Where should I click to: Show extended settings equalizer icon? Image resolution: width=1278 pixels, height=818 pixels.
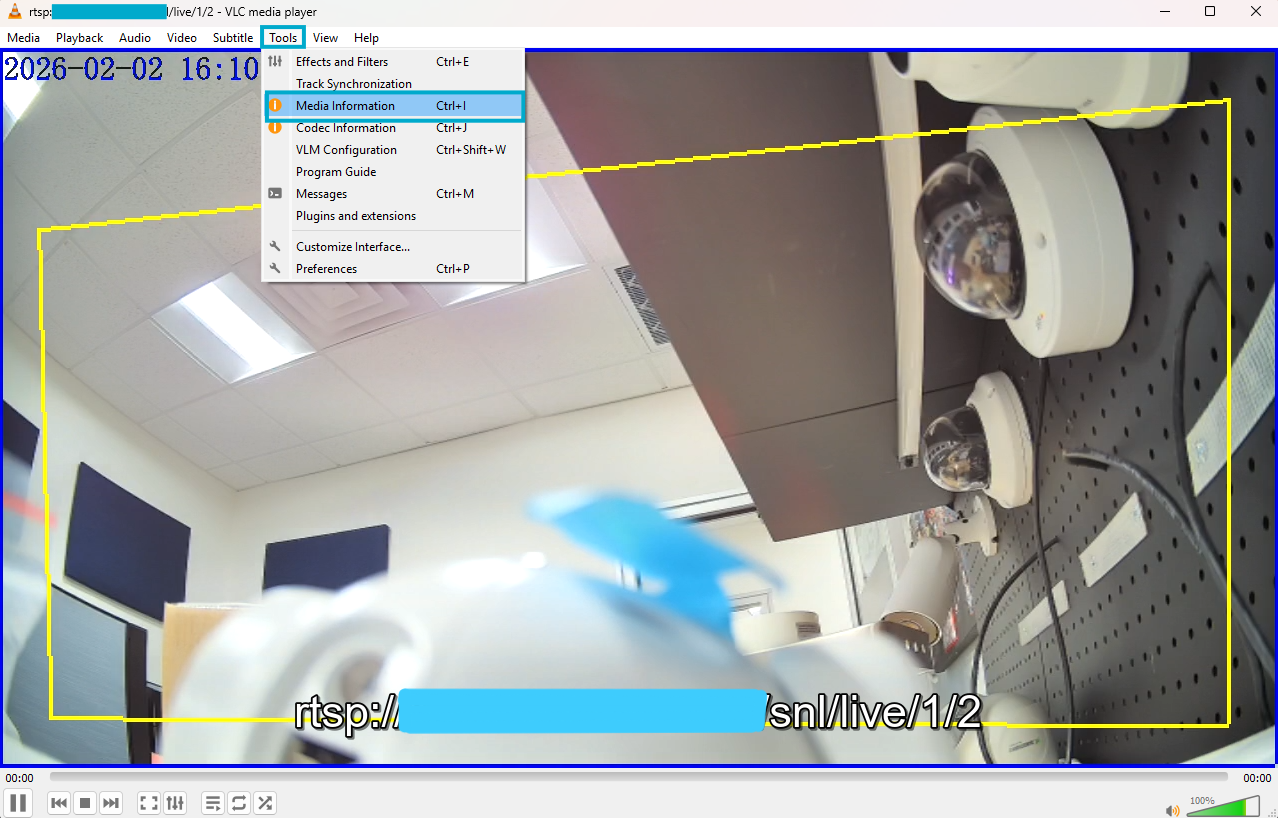[x=175, y=802]
